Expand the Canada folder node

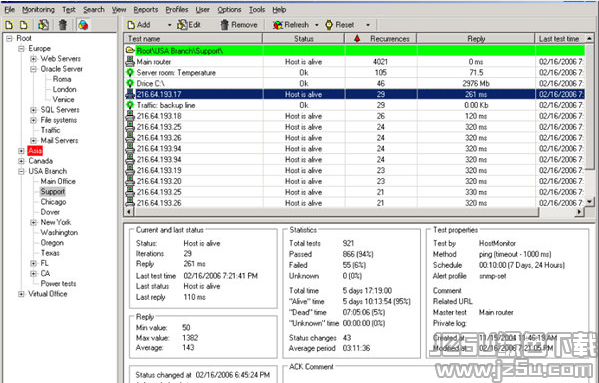pyautogui.click(x=21, y=161)
